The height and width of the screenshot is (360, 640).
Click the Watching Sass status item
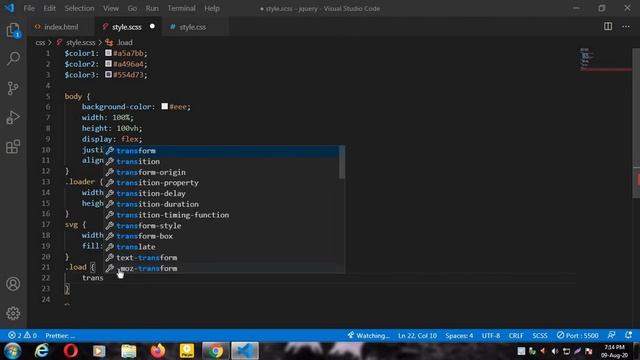[369, 336]
